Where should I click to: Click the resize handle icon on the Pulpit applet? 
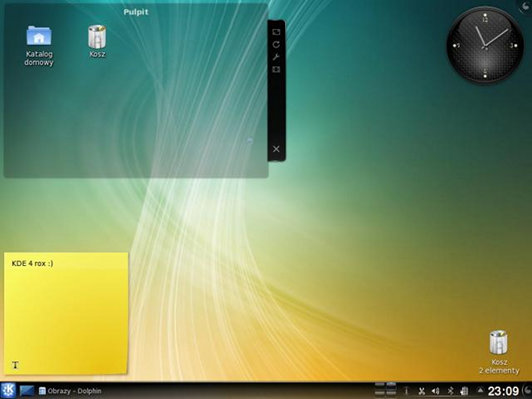[x=276, y=32]
